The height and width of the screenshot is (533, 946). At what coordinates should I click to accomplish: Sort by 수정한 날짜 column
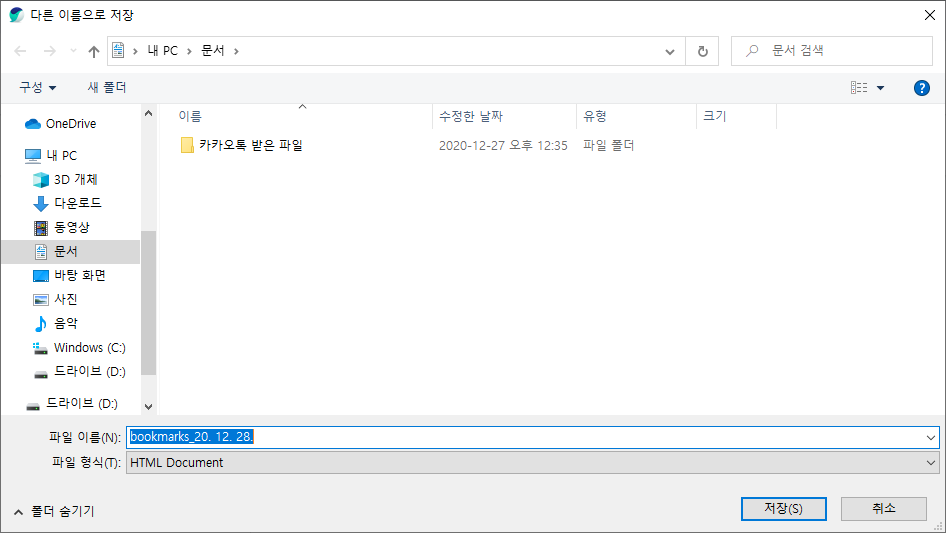click(x=471, y=116)
